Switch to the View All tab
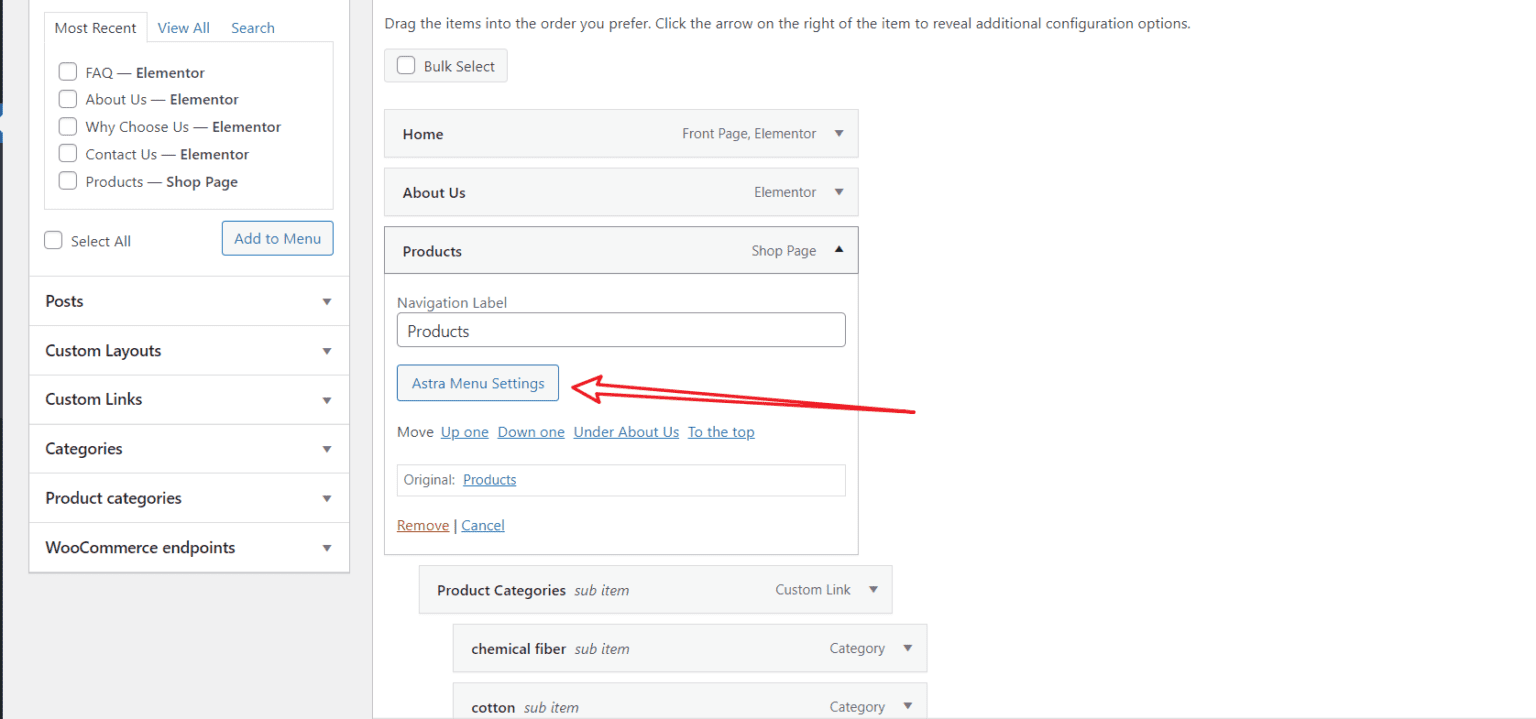This screenshot has height=719, width=1536. [183, 28]
